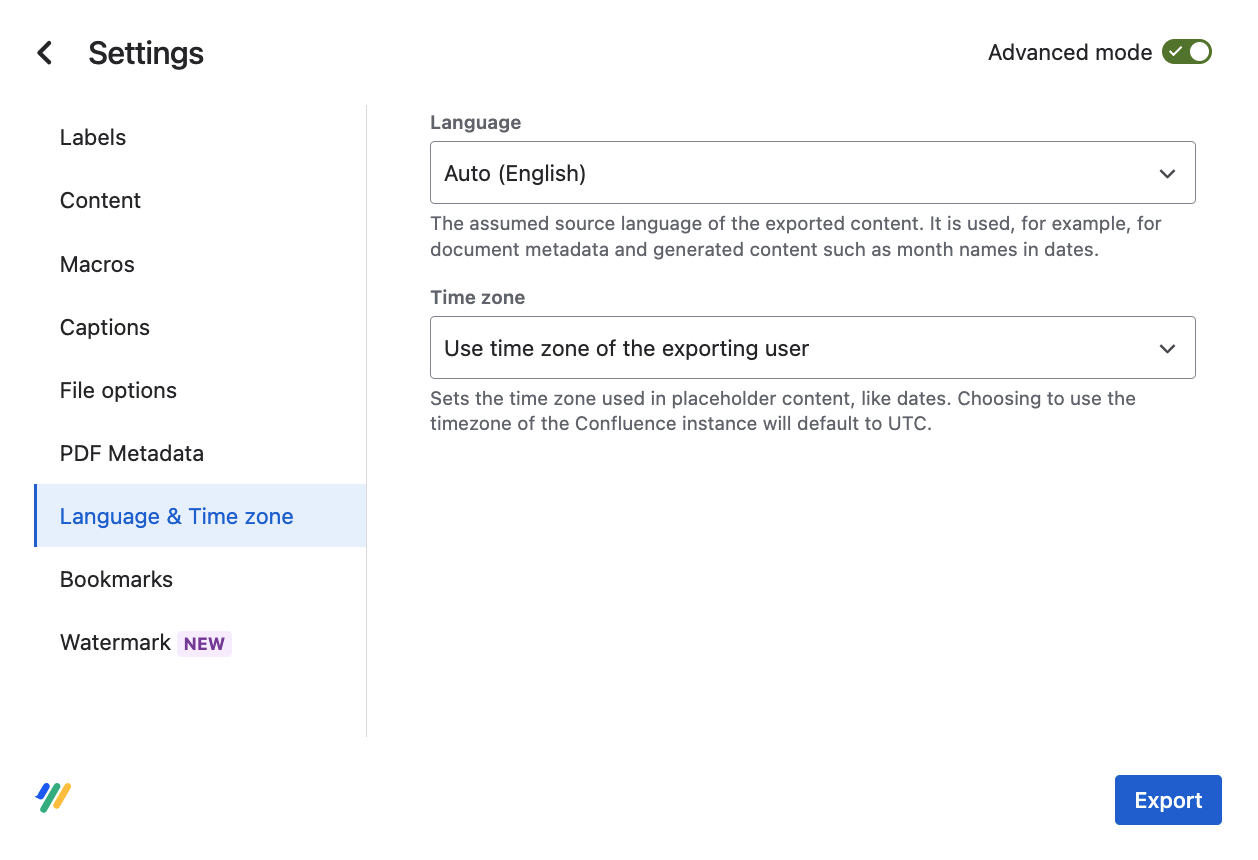Click the chevron arrow in the Time zone field
Screen dimensions: 1258x860
pos(1166,349)
